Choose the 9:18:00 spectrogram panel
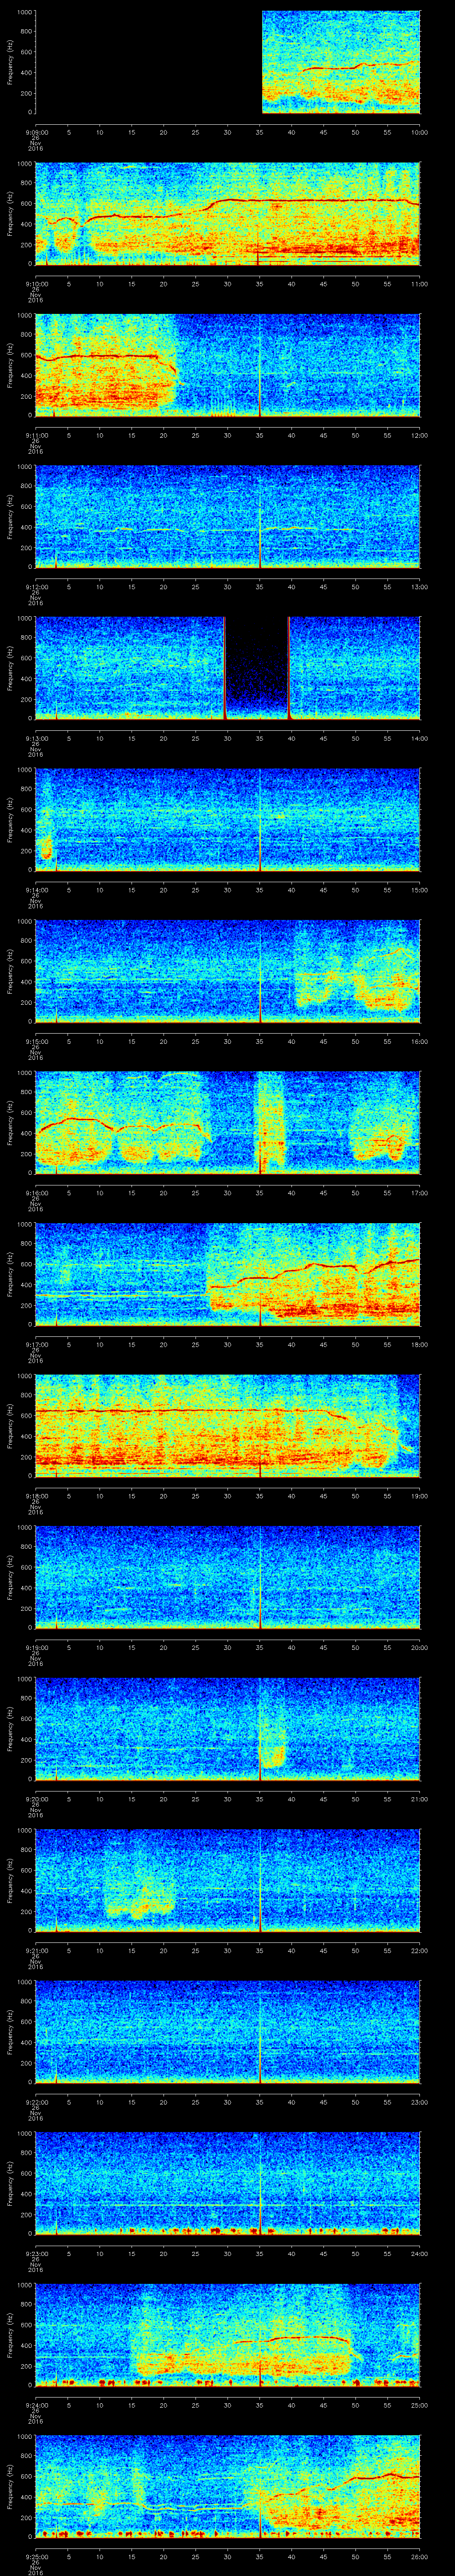 point(227,1425)
